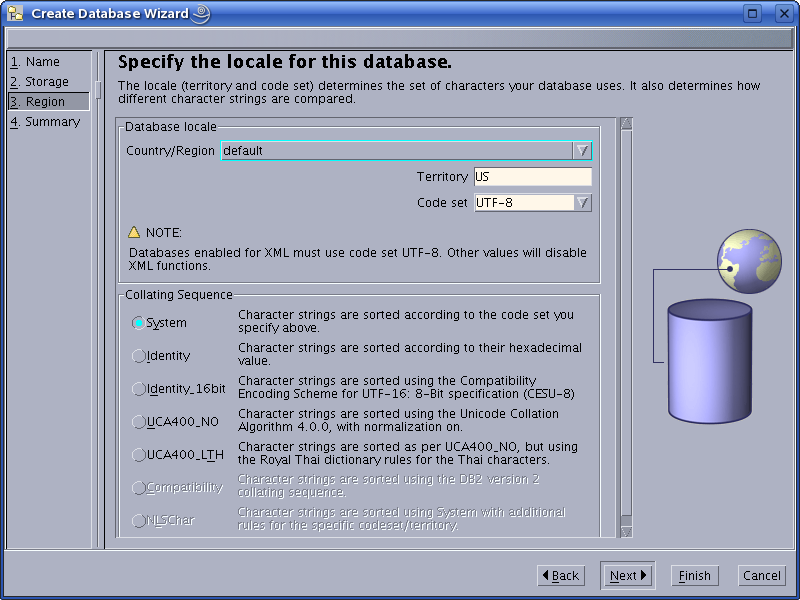Click the Territory input field showing US
The height and width of the screenshot is (600, 800).
point(533,177)
